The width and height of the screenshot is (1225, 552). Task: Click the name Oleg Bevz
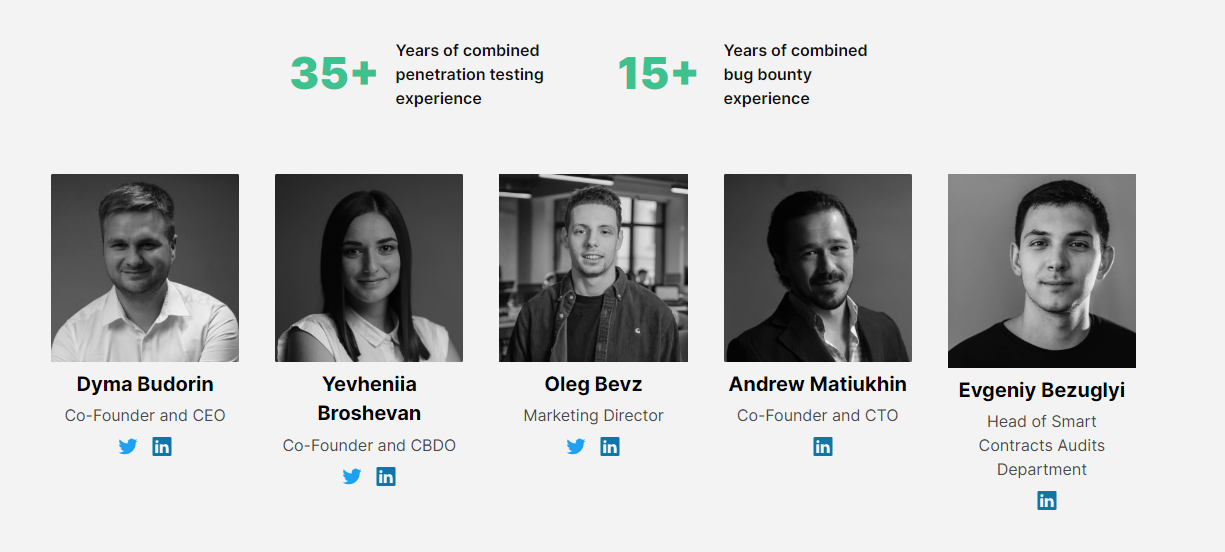click(x=593, y=384)
